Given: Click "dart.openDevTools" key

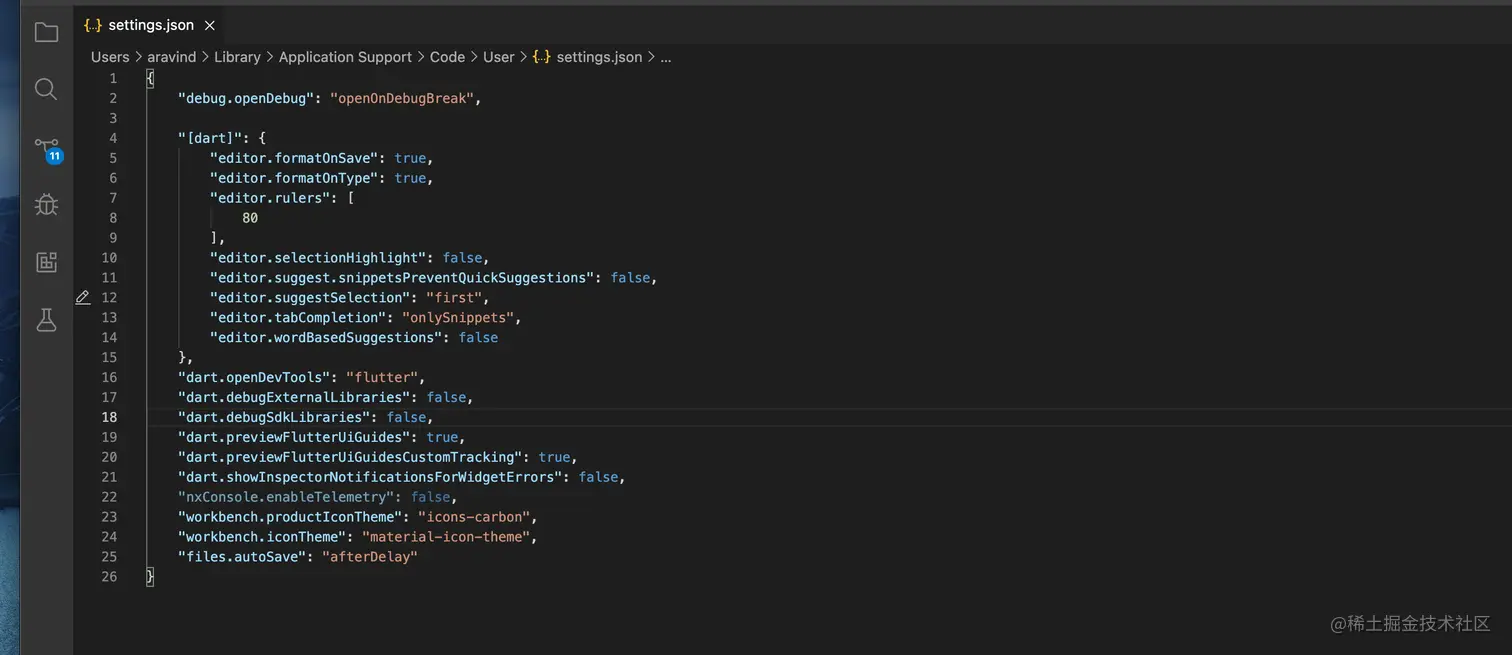Looking at the screenshot, I should point(254,378).
